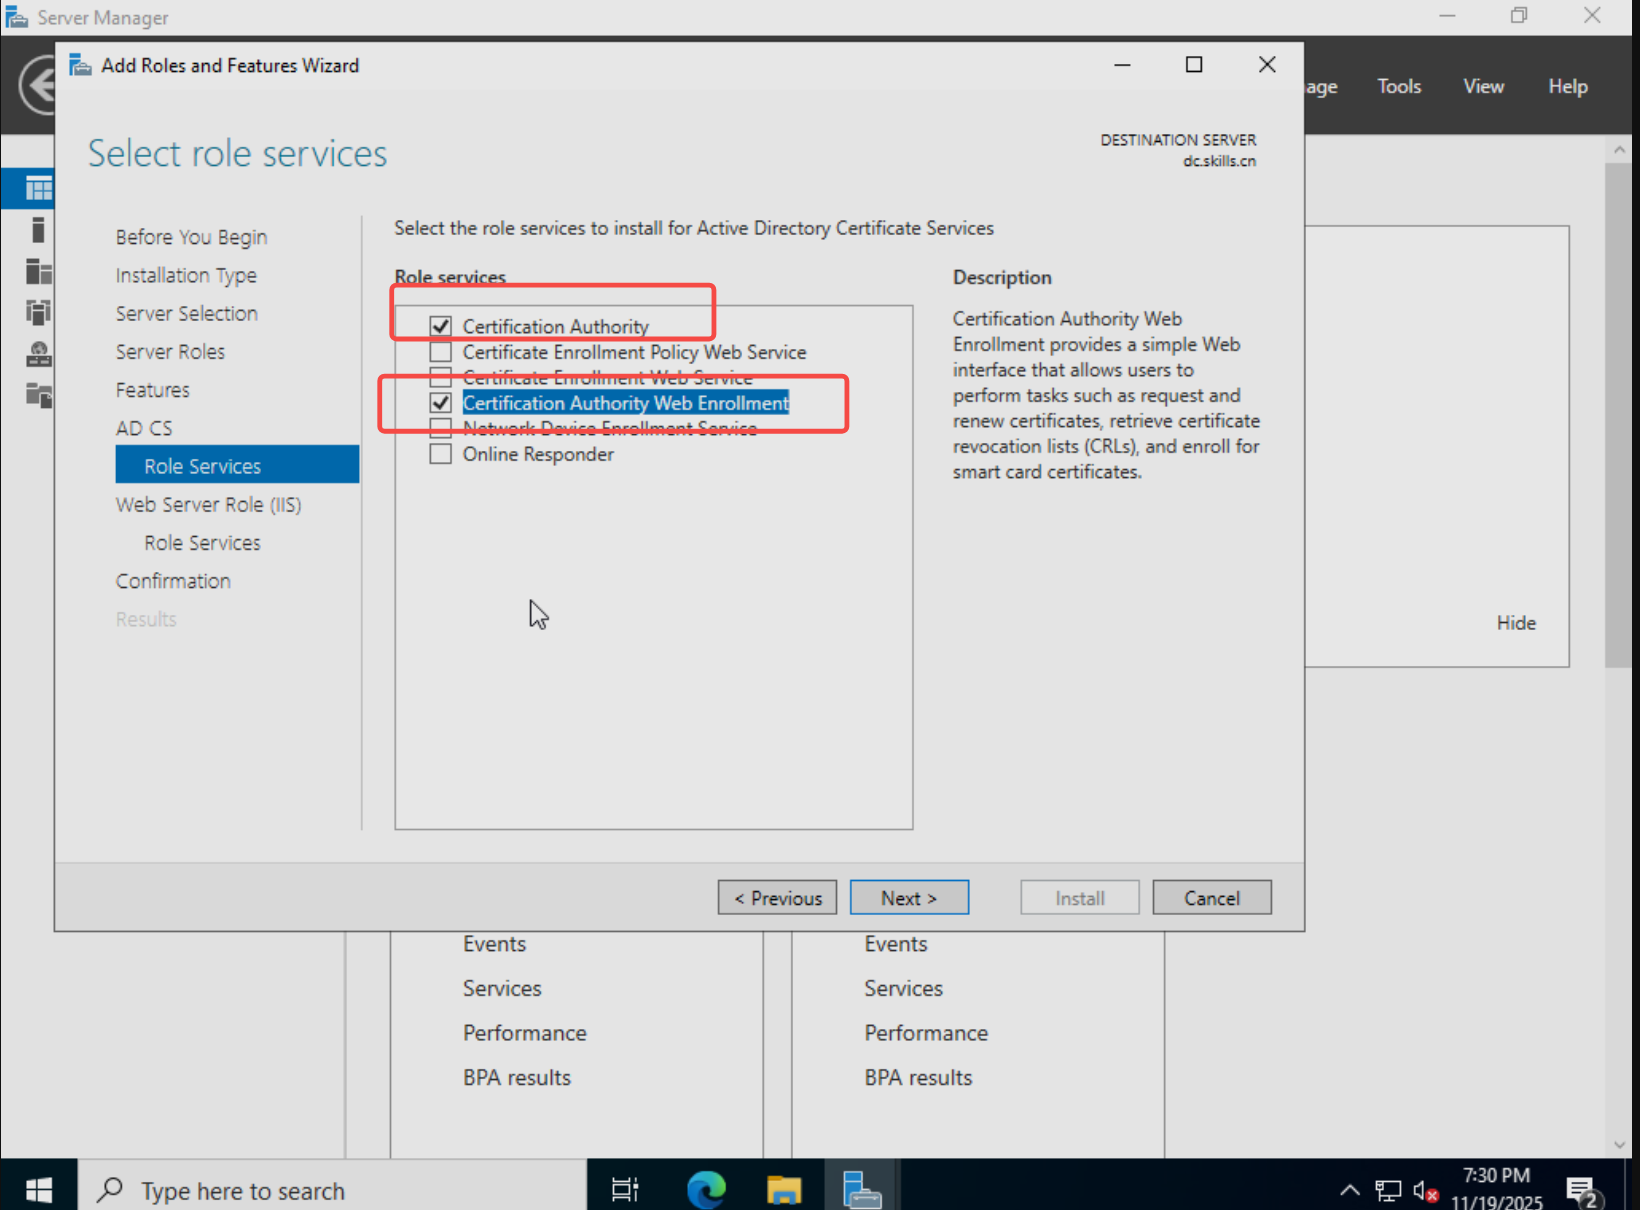Go to Server Selection step
Image resolution: width=1640 pixels, height=1210 pixels.
[x=186, y=313]
